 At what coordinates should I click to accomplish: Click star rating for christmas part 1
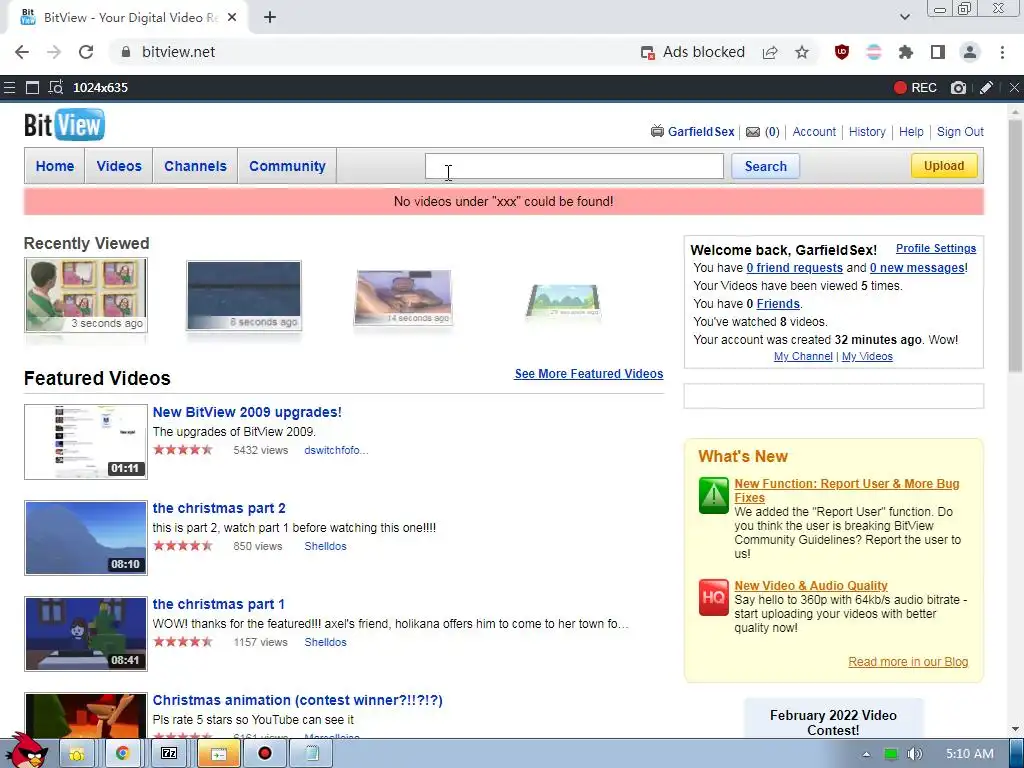point(183,642)
